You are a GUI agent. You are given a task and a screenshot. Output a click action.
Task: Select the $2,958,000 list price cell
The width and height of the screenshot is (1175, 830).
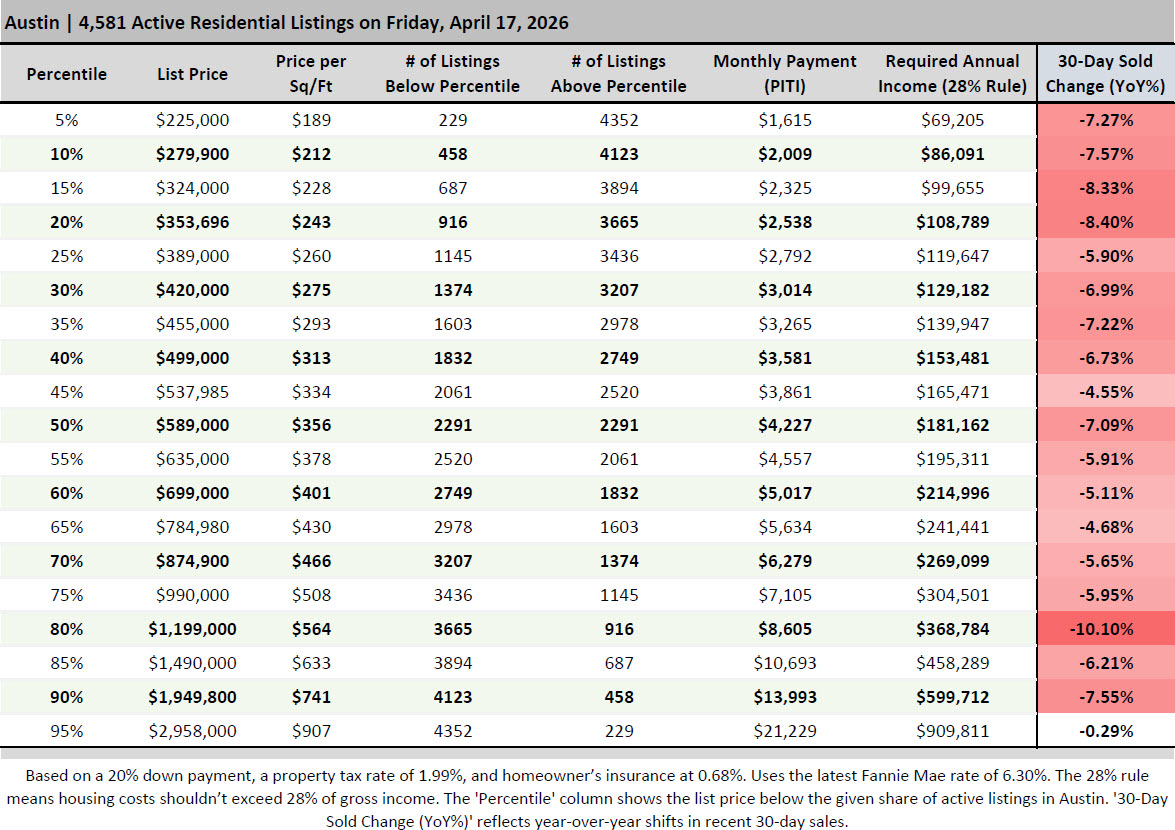pyautogui.click(x=192, y=731)
